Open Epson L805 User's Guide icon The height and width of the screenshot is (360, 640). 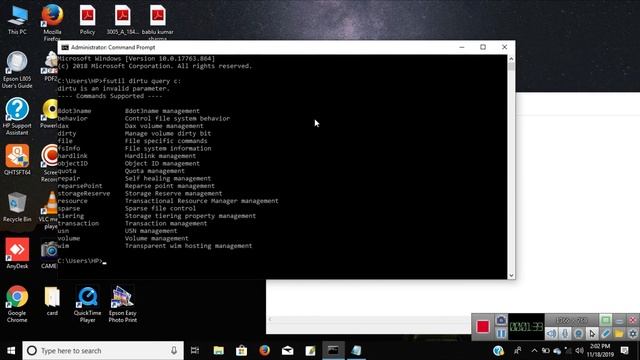pos(17,70)
